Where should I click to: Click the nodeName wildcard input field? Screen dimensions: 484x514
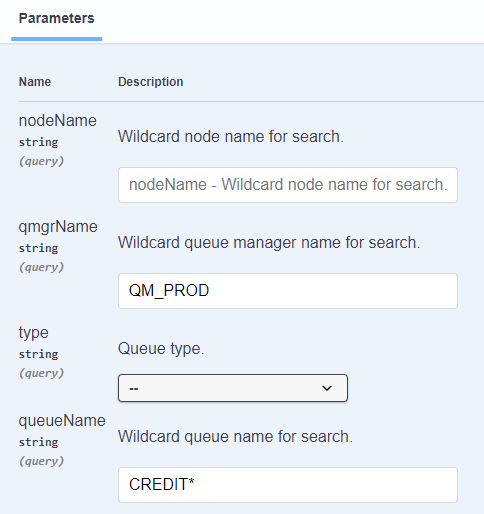tap(288, 185)
